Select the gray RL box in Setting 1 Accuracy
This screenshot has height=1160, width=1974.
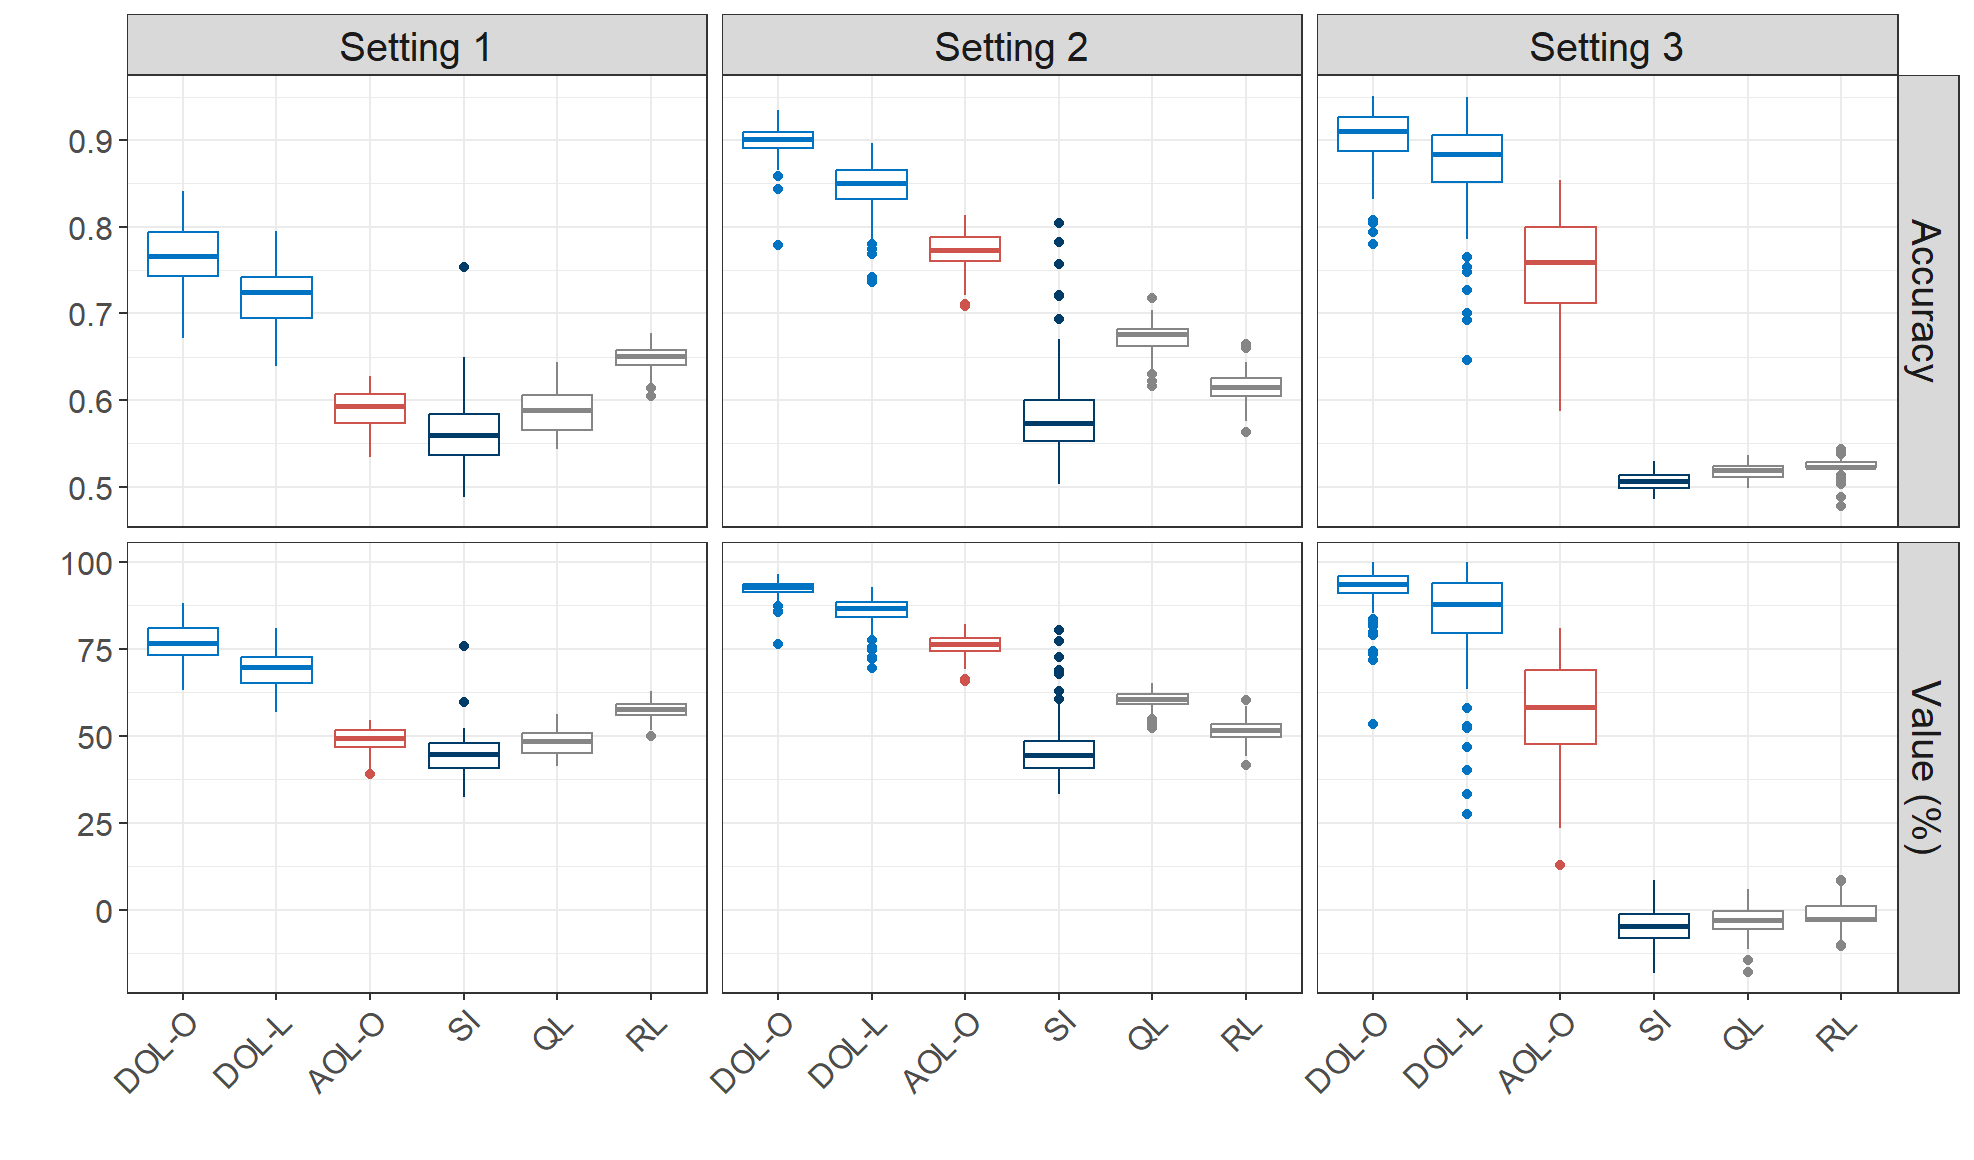point(651,357)
